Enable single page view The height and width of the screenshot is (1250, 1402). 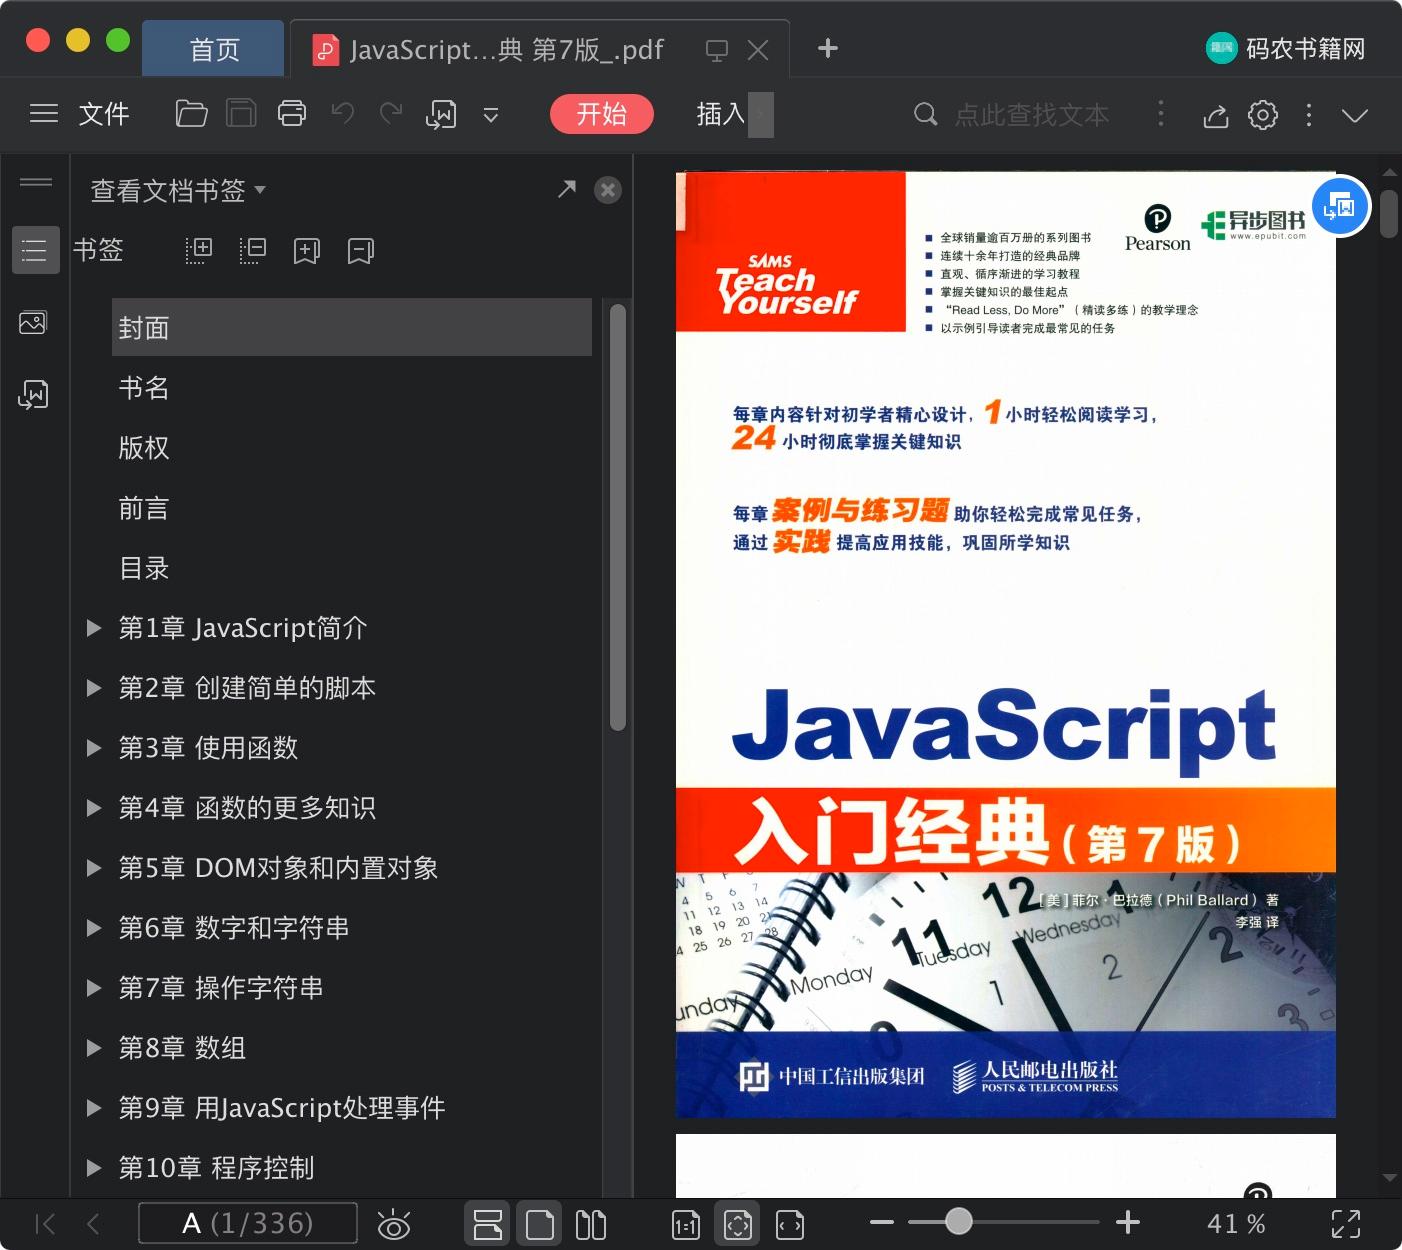540,1225
